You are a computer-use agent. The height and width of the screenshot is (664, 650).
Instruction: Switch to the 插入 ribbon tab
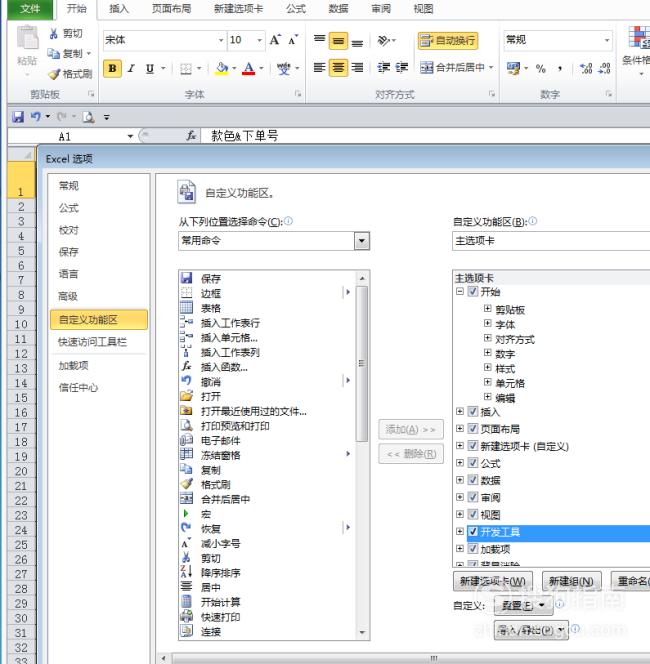tap(119, 9)
